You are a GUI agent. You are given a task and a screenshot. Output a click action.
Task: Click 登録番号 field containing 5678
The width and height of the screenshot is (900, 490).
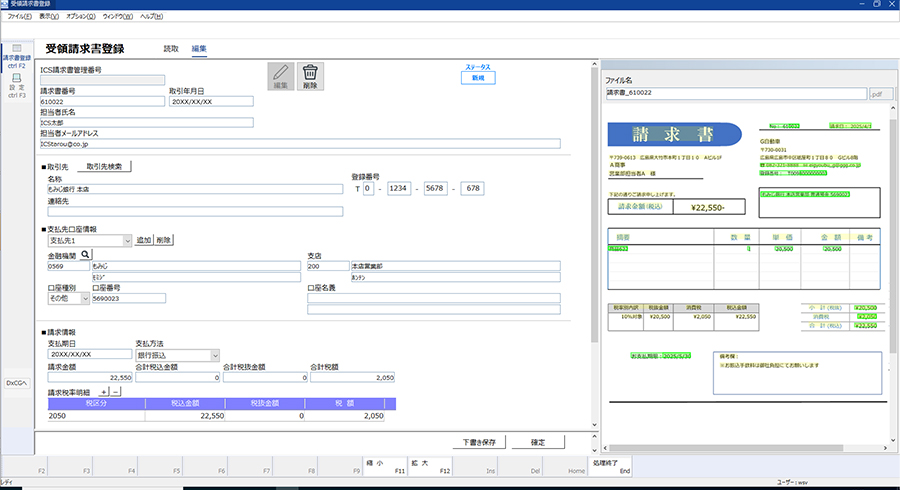point(436,188)
